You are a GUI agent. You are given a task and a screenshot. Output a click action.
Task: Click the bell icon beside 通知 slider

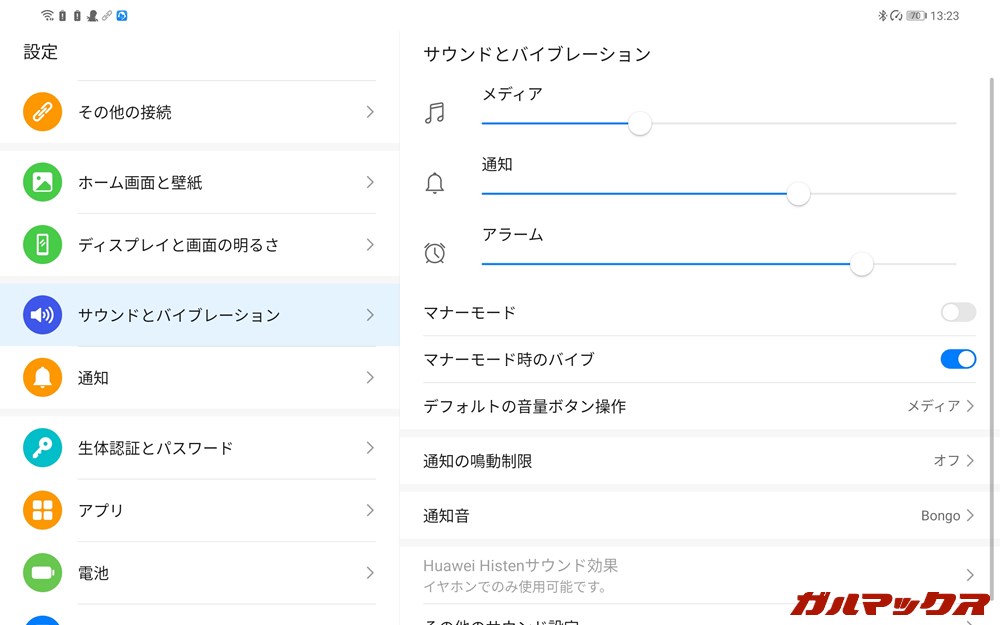tap(437, 183)
